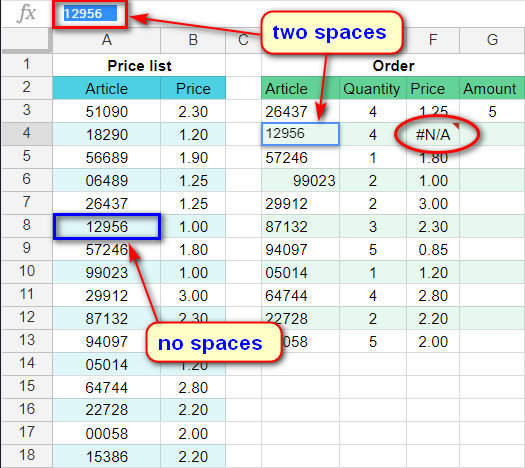
Task: Click price 2.80 in column B row 15
Action: (x=193, y=387)
